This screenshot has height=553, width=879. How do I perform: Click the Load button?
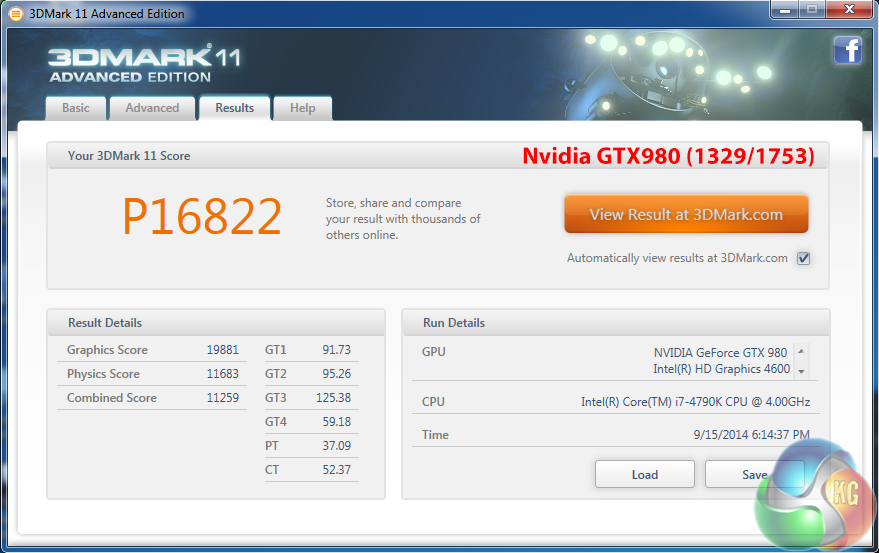(x=645, y=474)
